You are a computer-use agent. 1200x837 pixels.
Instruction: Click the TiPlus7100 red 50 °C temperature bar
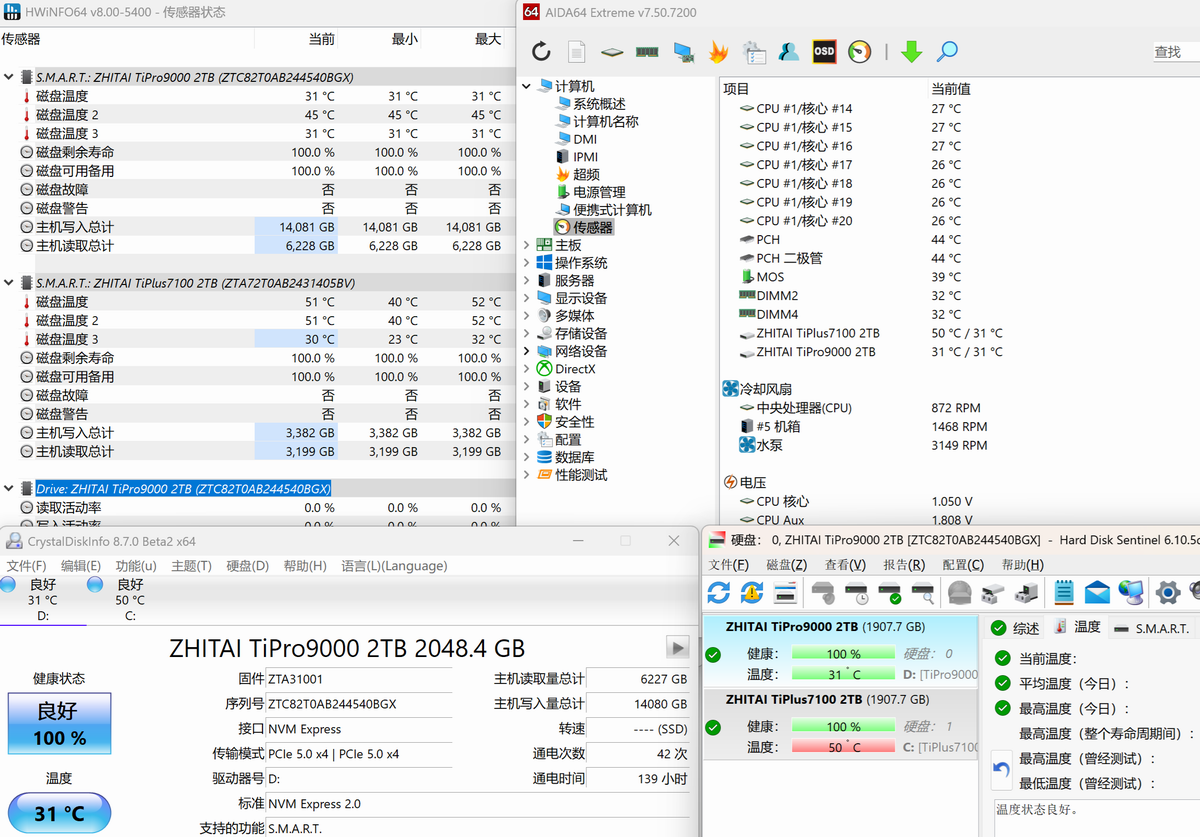pyautogui.click(x=843, y=747)
